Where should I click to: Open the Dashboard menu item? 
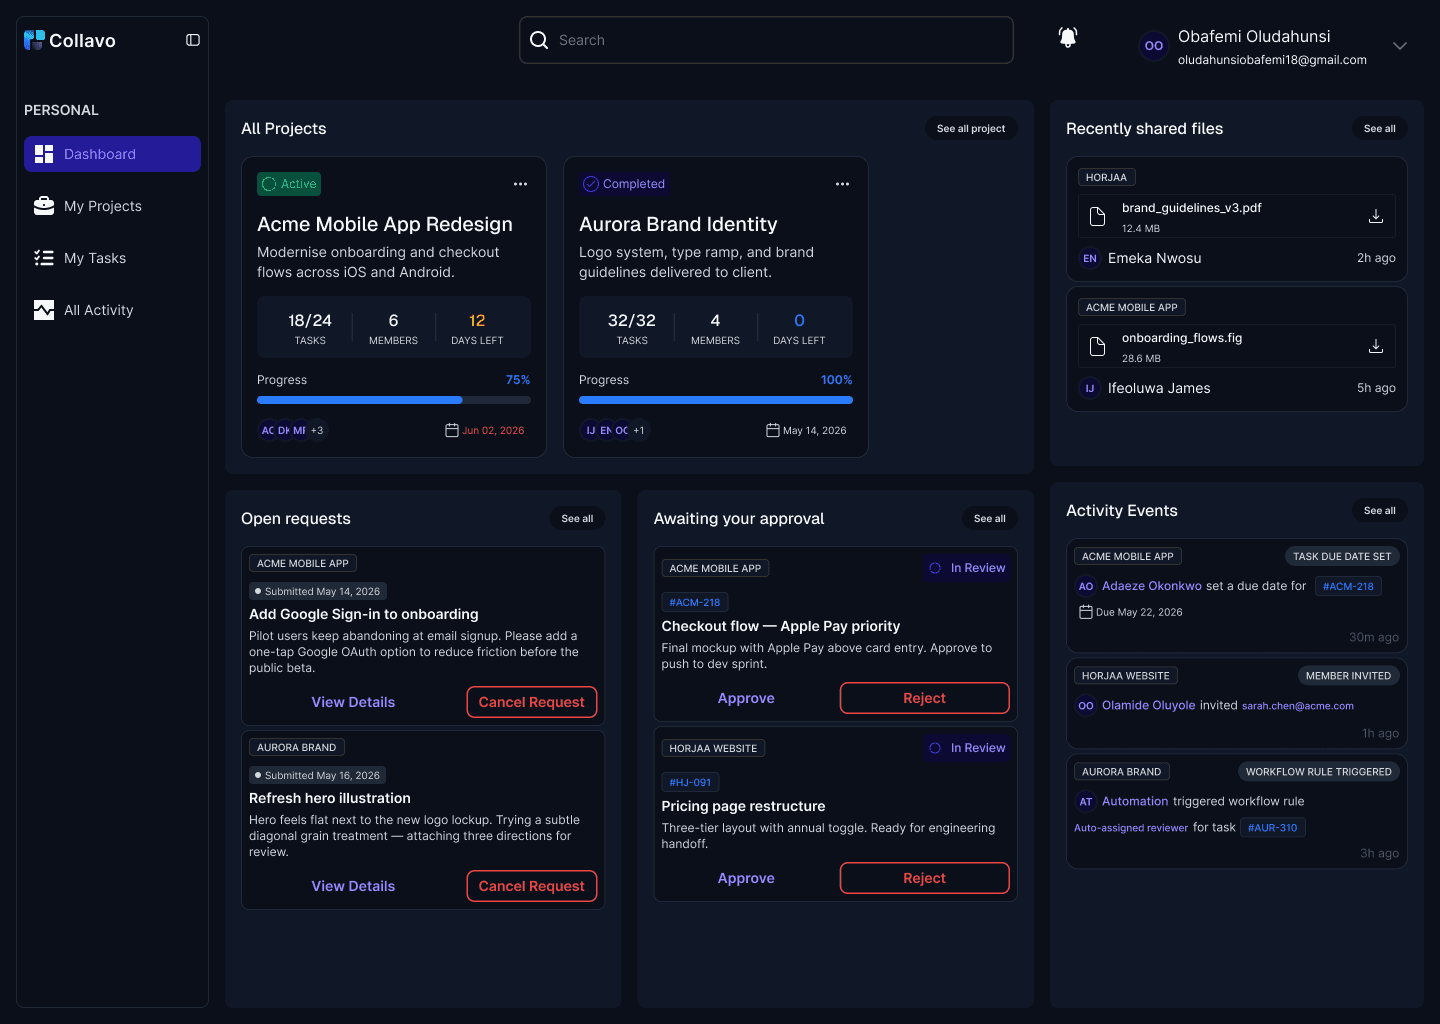click(112, 154)
